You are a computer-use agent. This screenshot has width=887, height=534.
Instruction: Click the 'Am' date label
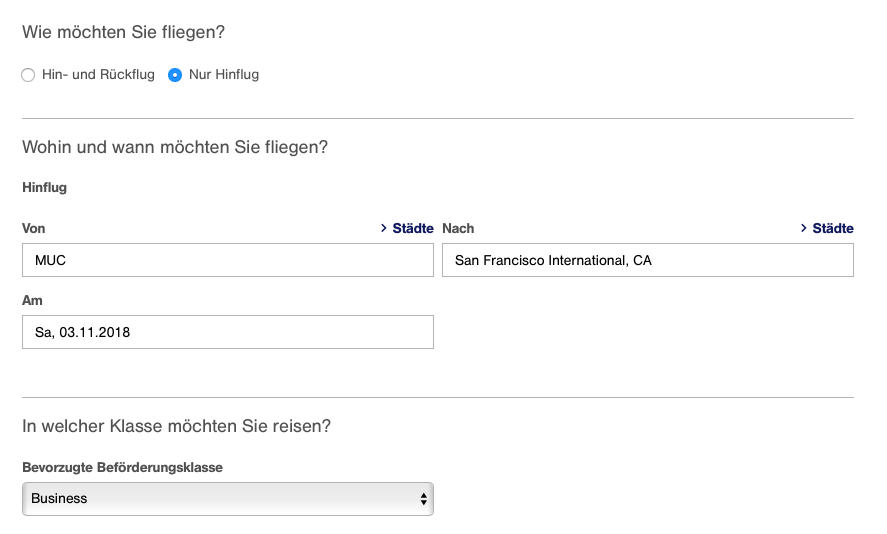pyautogui.click(x=32, y=301)
